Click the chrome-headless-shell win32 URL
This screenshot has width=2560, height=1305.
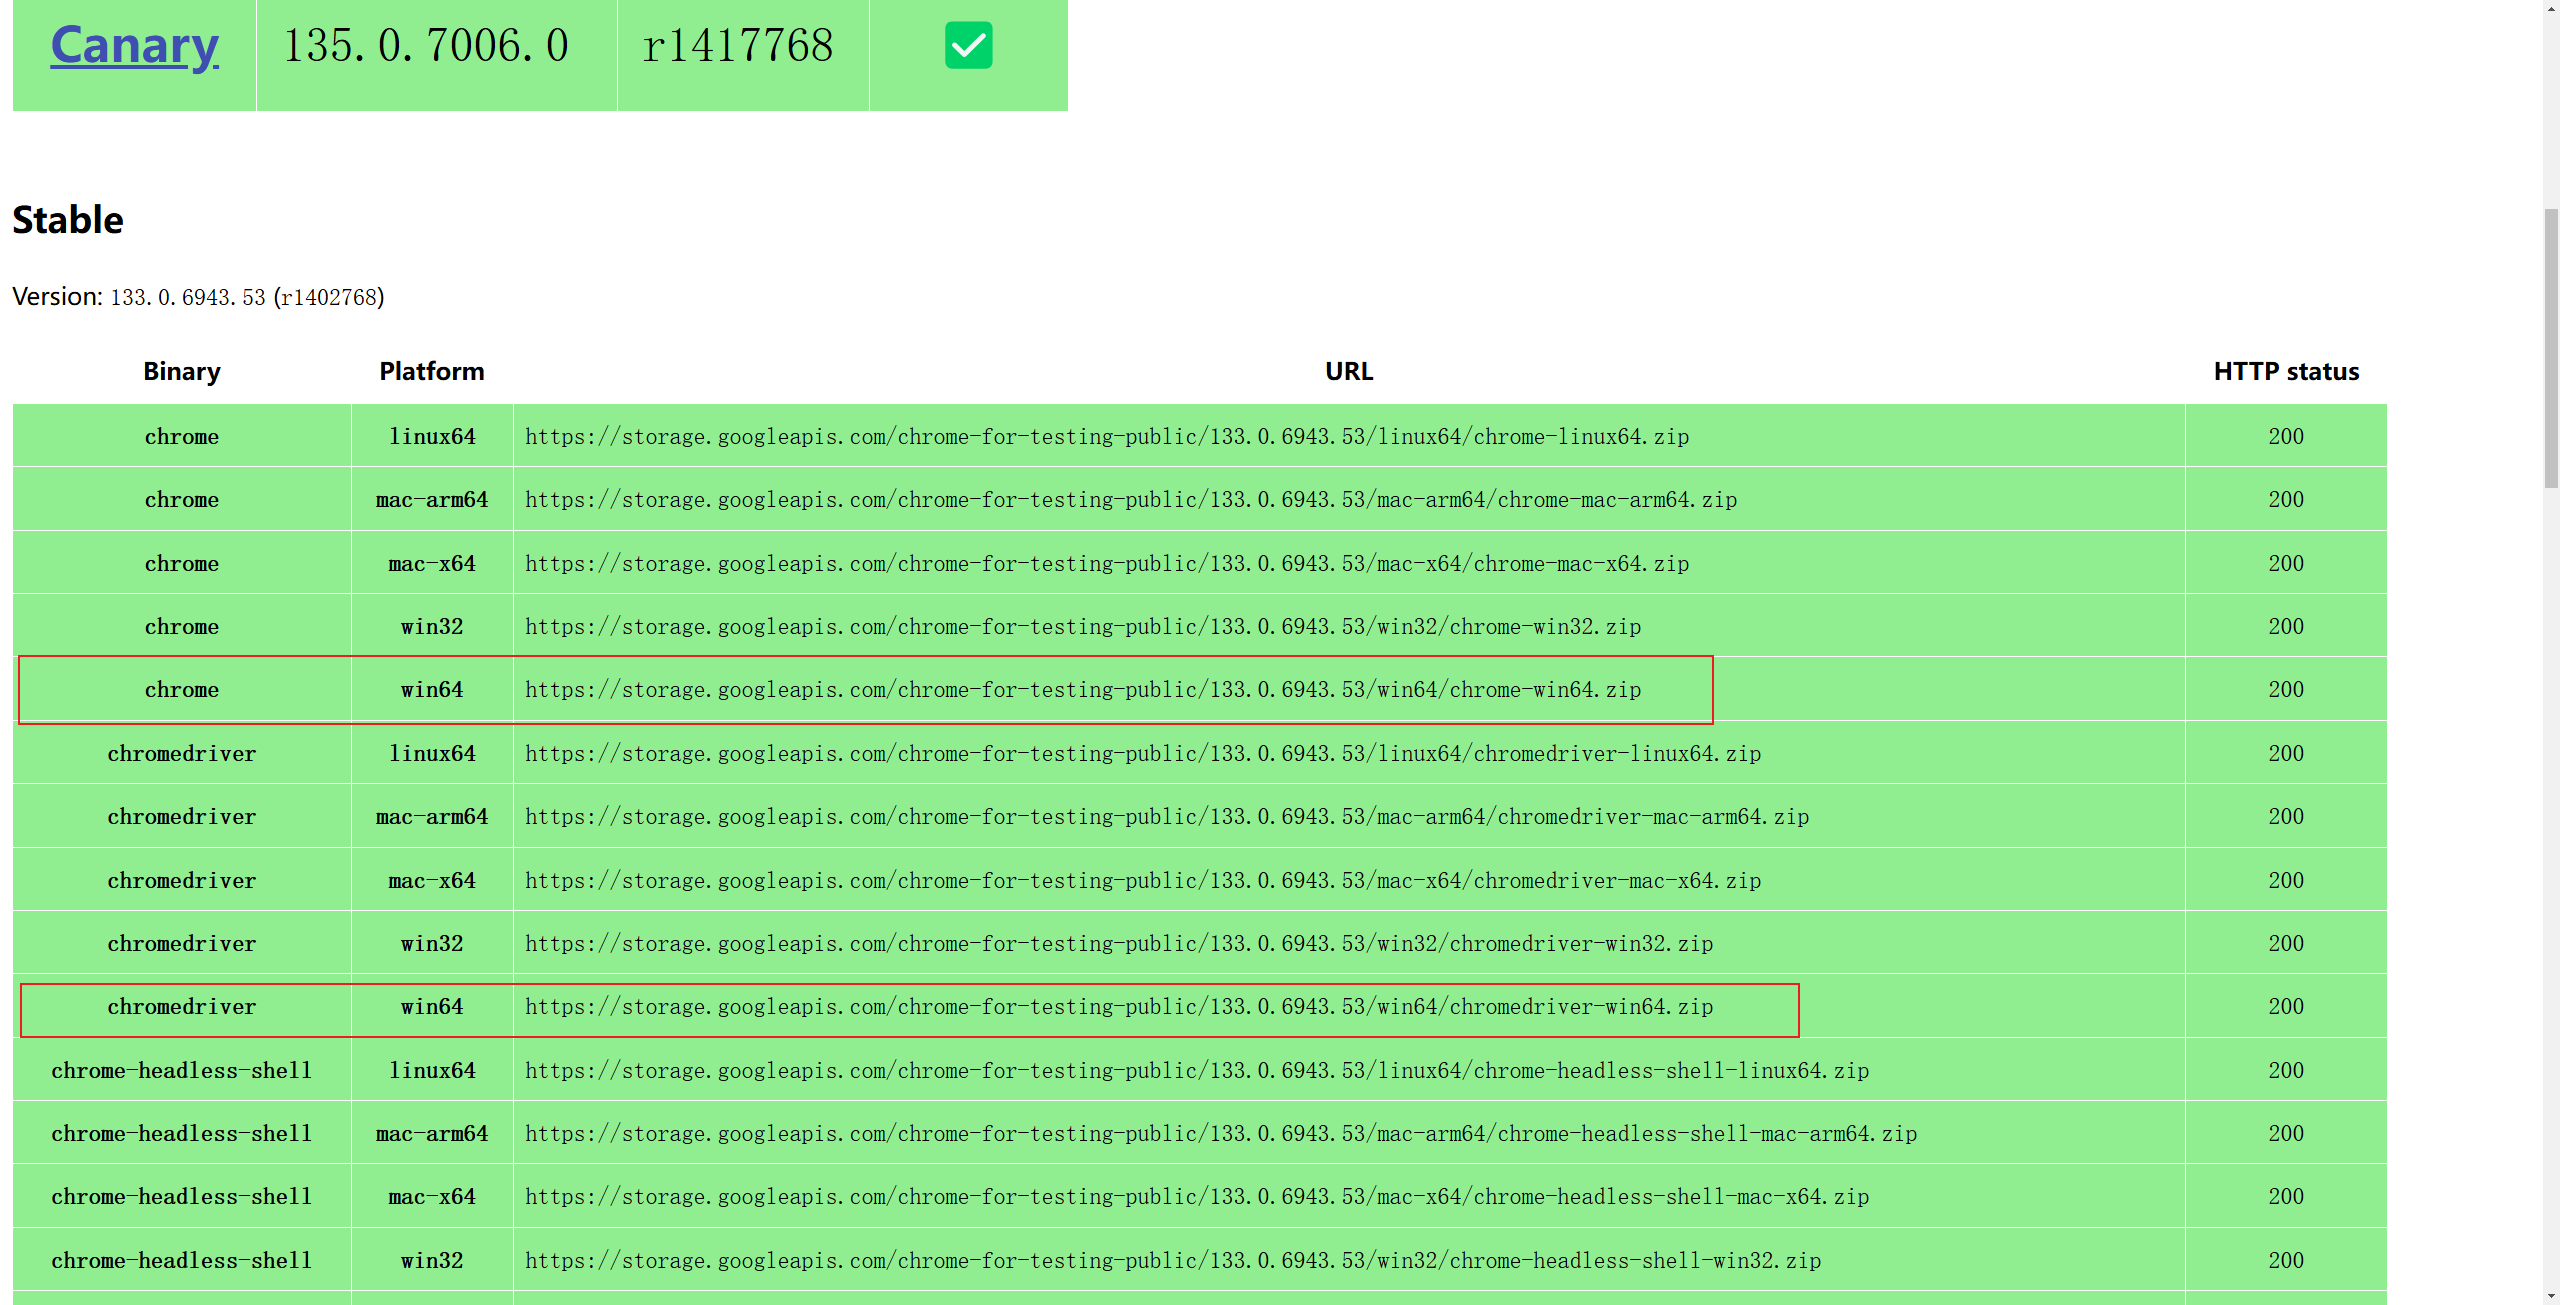click(x=1172, y=1261)
